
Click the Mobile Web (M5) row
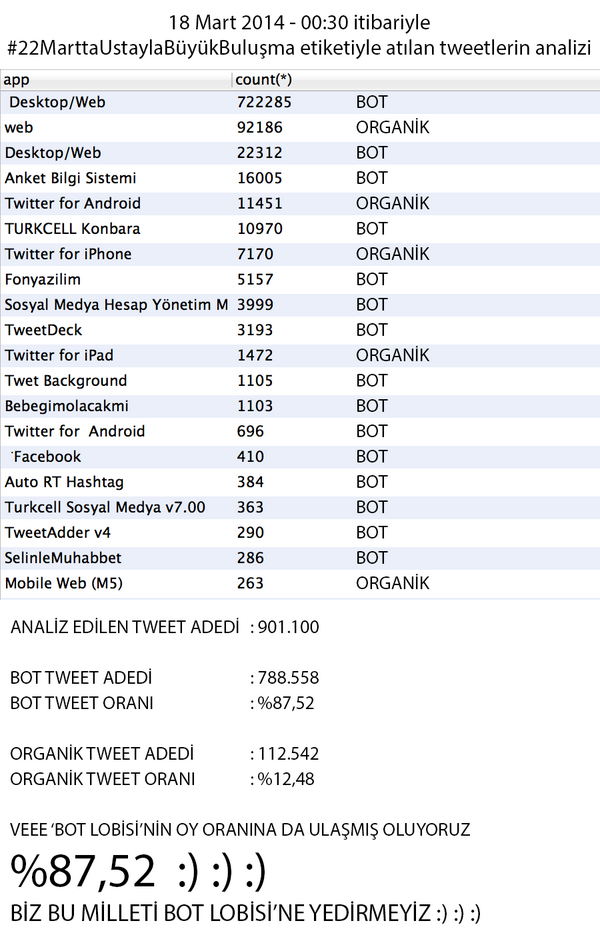300,583
